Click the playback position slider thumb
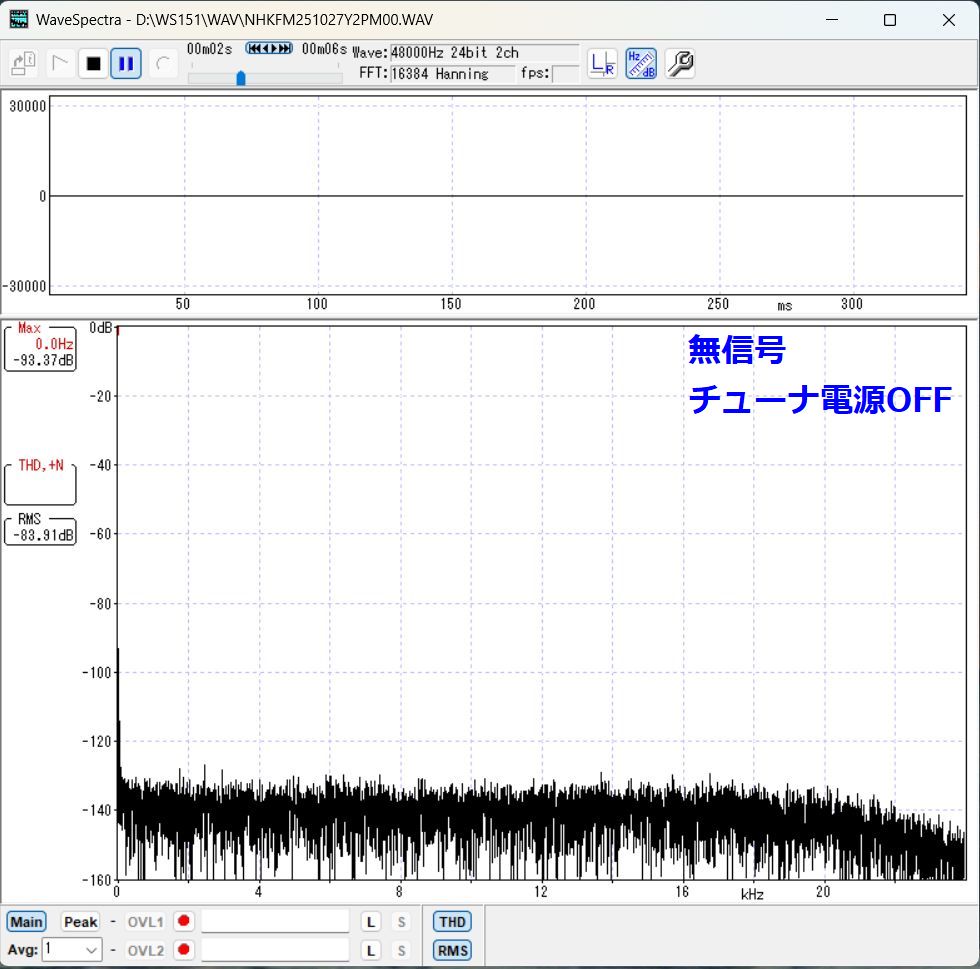Viewport: 980px width, 969px height. tap(241, 78)
